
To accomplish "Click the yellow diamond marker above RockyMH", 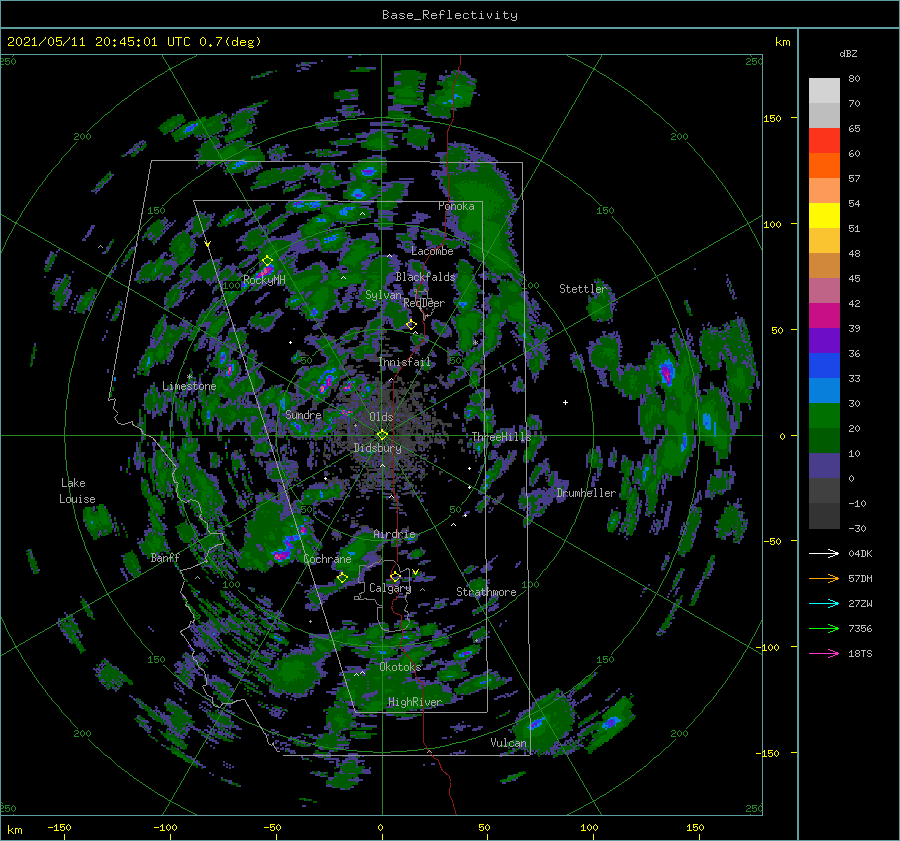I will (267, 261).
